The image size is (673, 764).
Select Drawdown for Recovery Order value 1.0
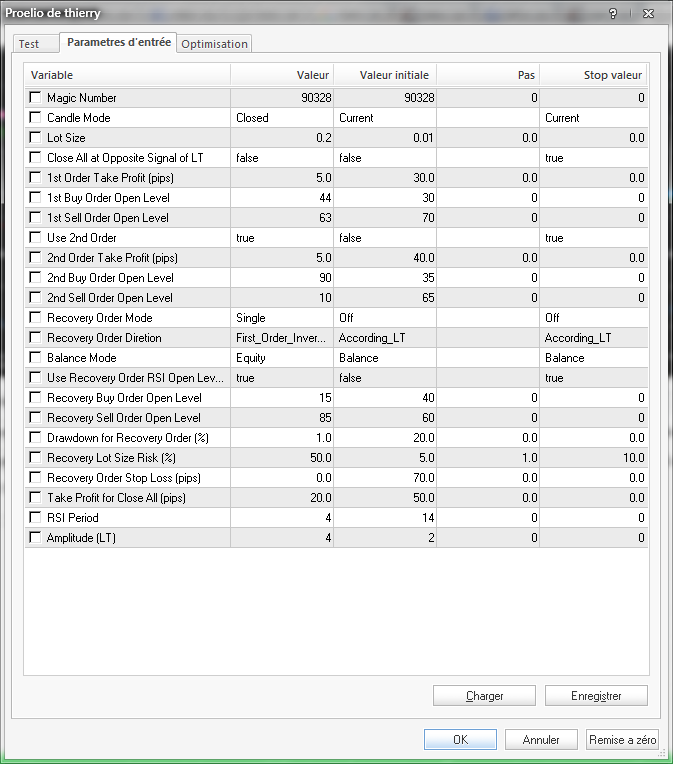click(282, 438)
